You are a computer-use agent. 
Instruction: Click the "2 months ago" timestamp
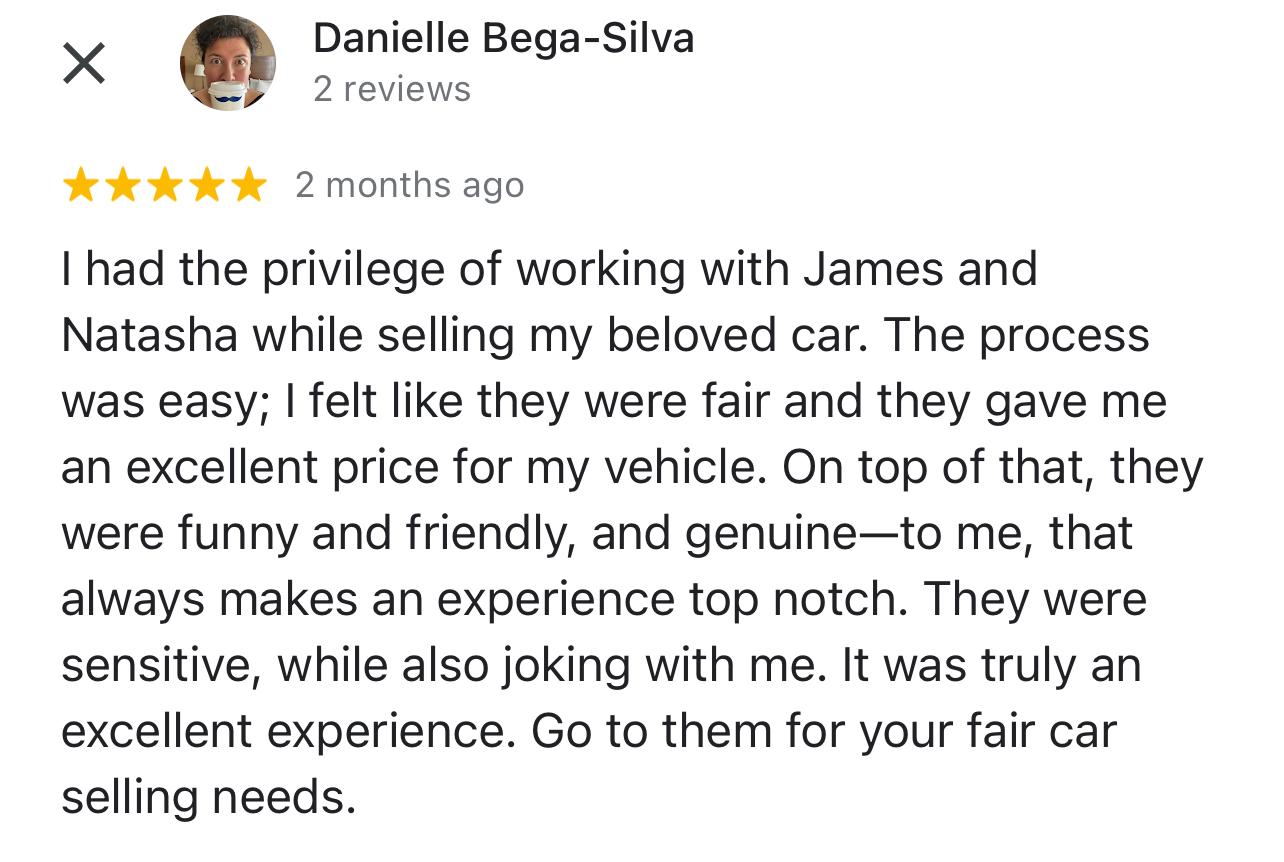point(409,186)
